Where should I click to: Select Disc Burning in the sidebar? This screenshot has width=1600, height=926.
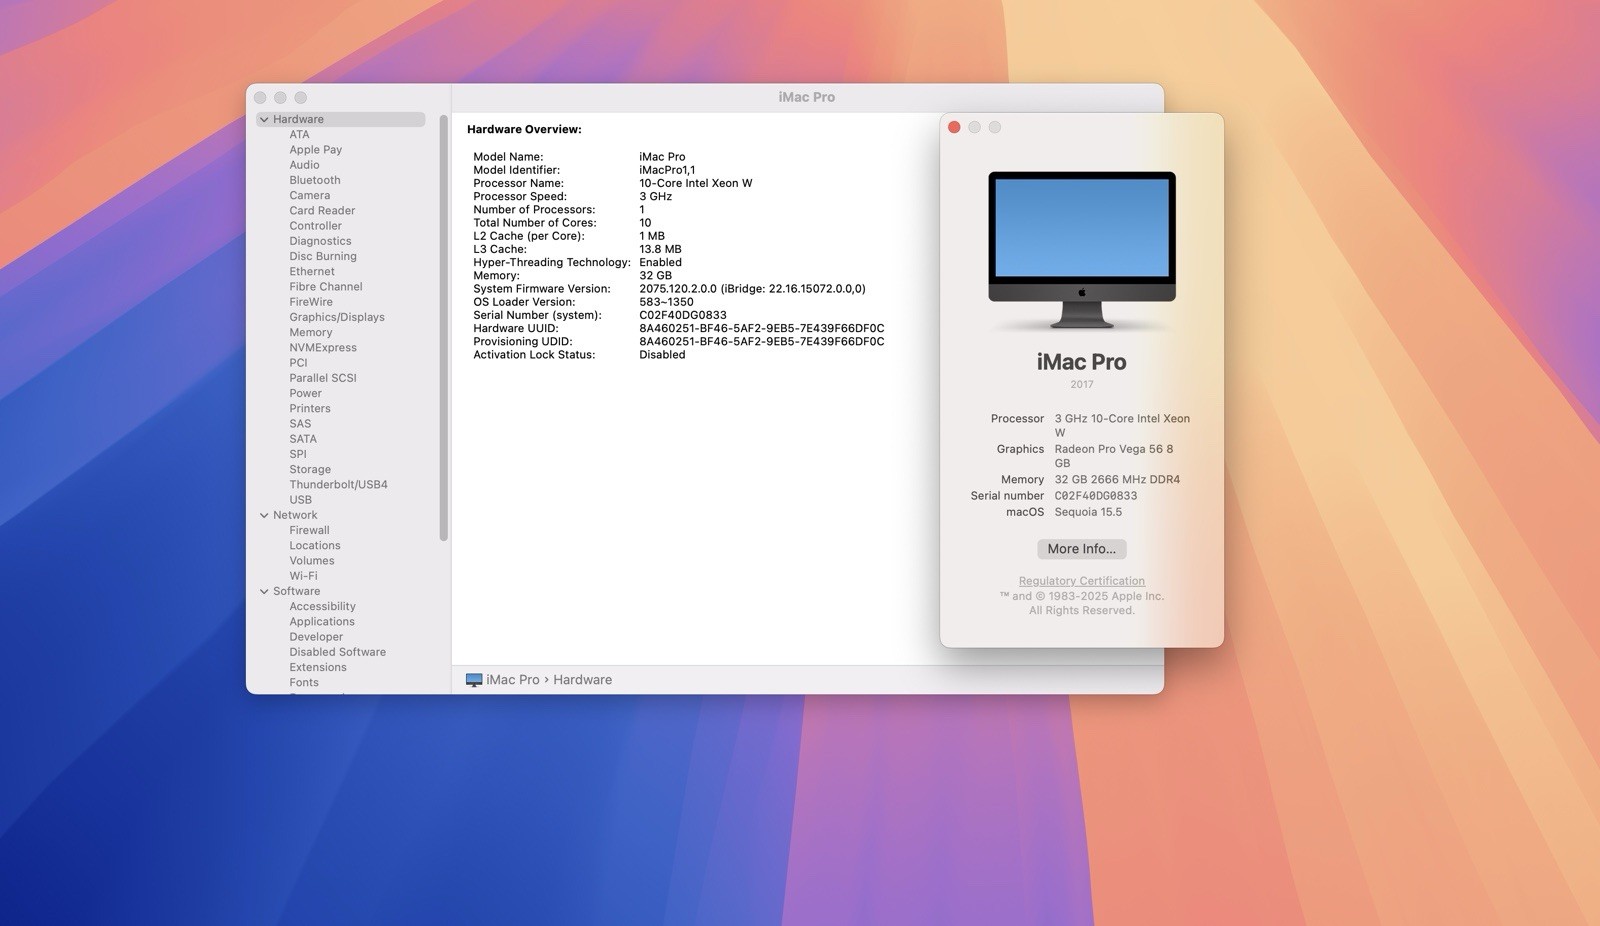pos(323,256)
